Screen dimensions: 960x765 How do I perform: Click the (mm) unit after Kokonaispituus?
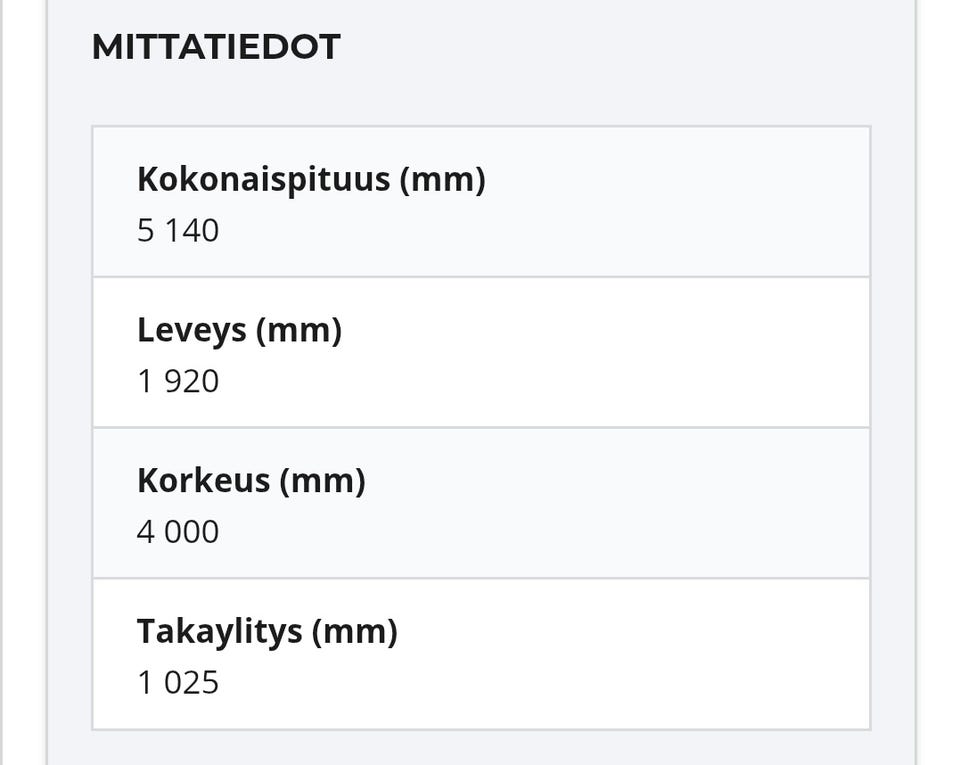pyautogui.click(x=442, y=180)
